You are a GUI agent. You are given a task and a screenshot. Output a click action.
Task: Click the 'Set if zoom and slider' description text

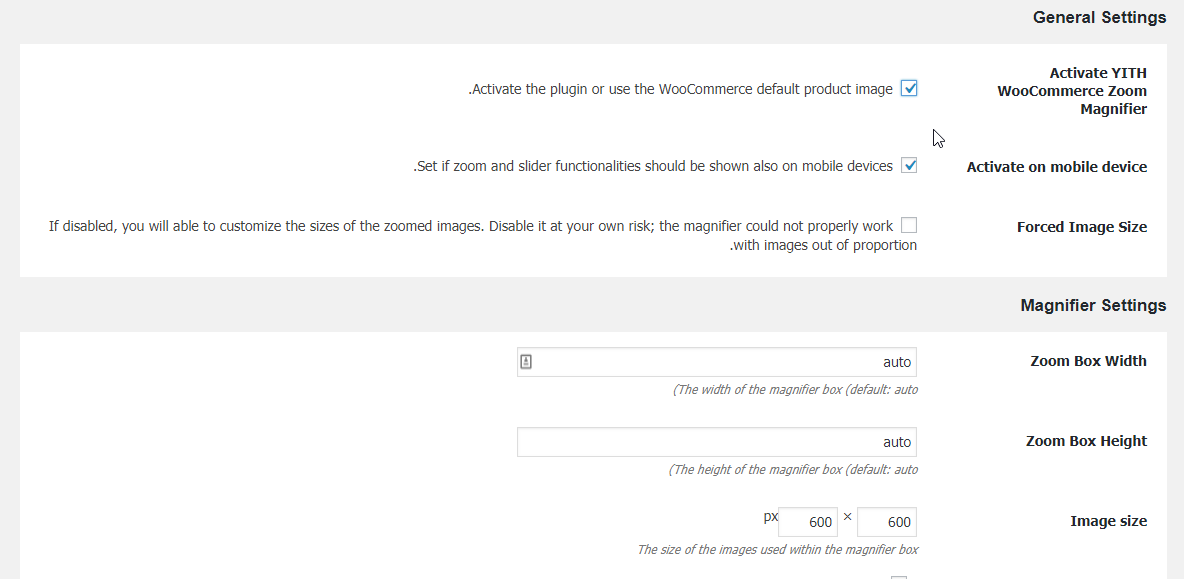[x=653, y=166]
